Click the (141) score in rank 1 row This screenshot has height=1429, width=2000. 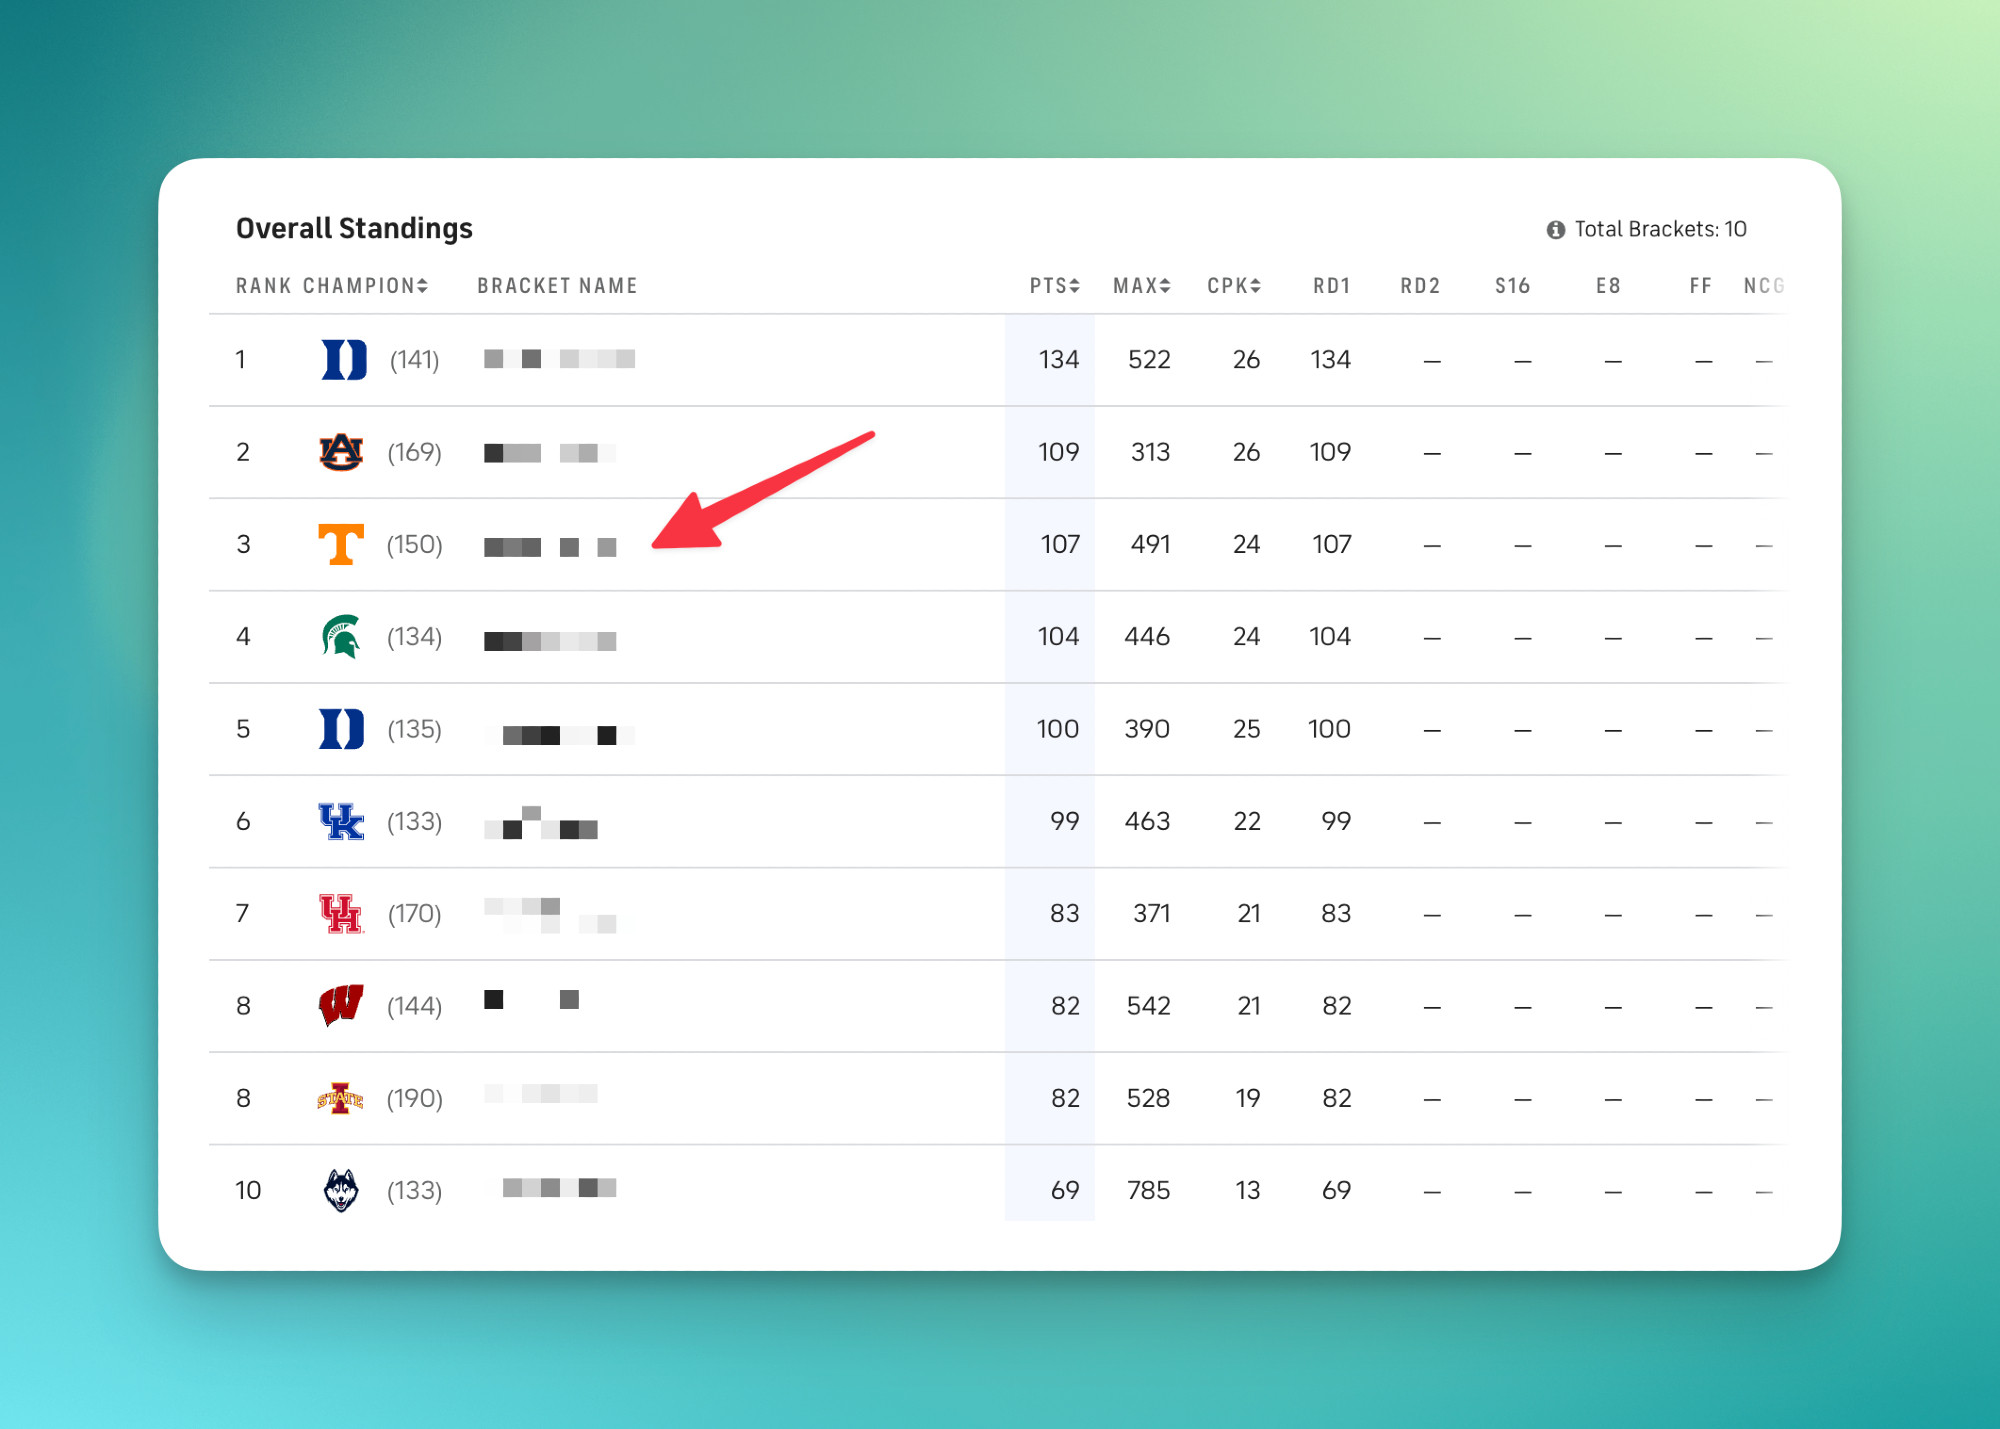click(x=414, y=360)
